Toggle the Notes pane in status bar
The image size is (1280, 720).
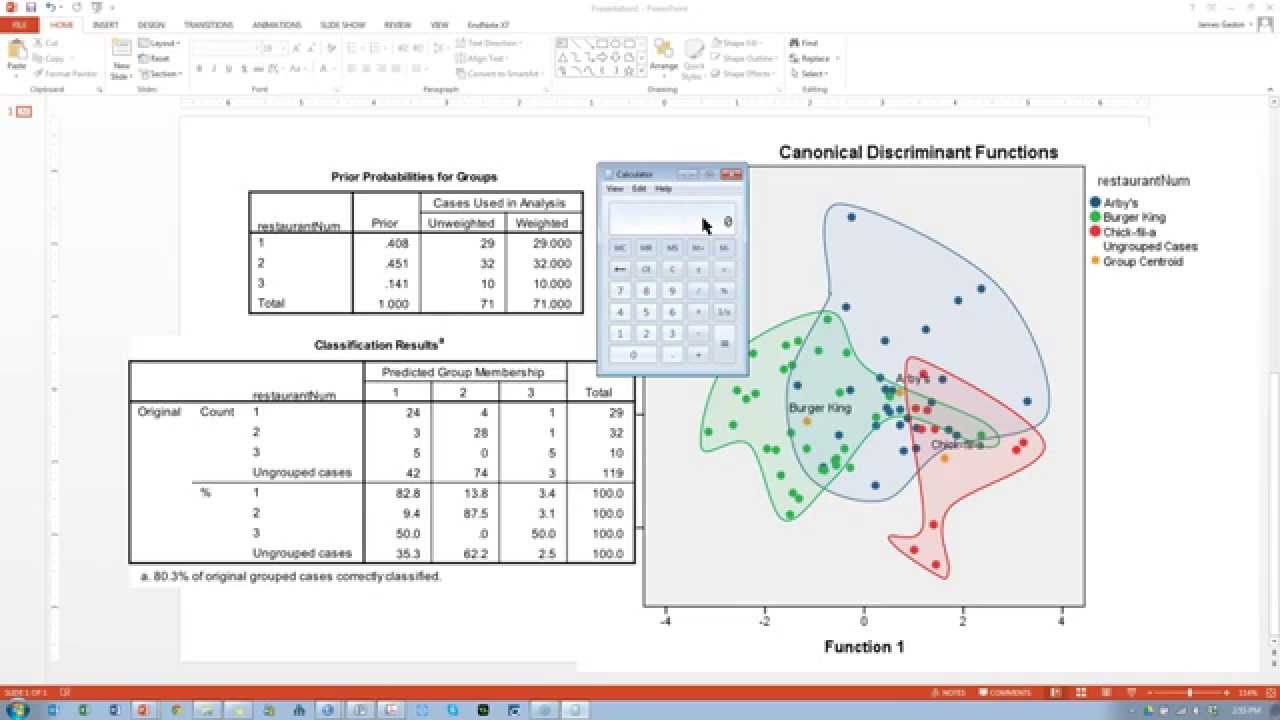949,692
